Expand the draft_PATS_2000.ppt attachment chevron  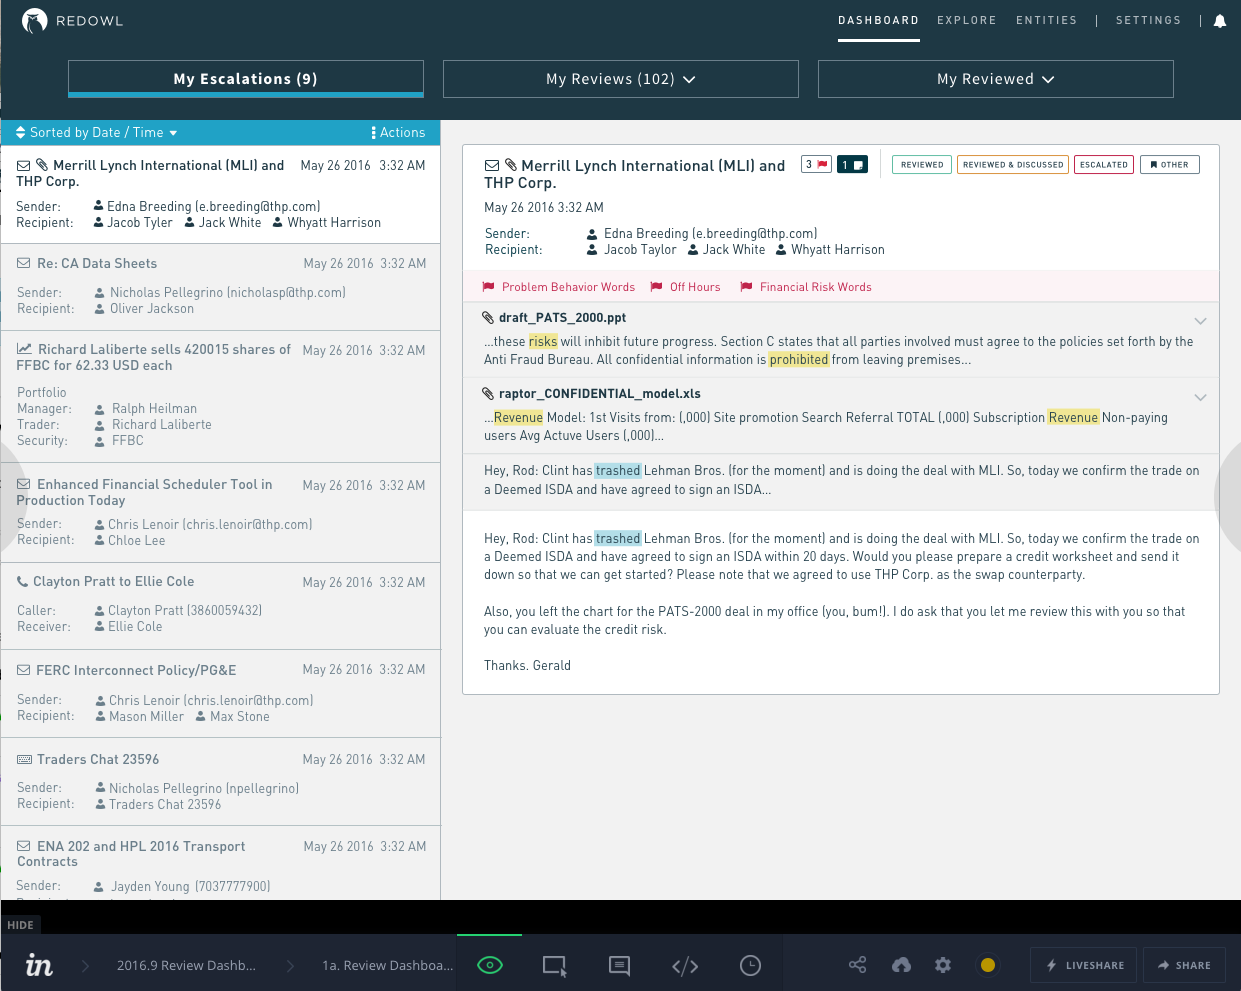click(1200, 321)
